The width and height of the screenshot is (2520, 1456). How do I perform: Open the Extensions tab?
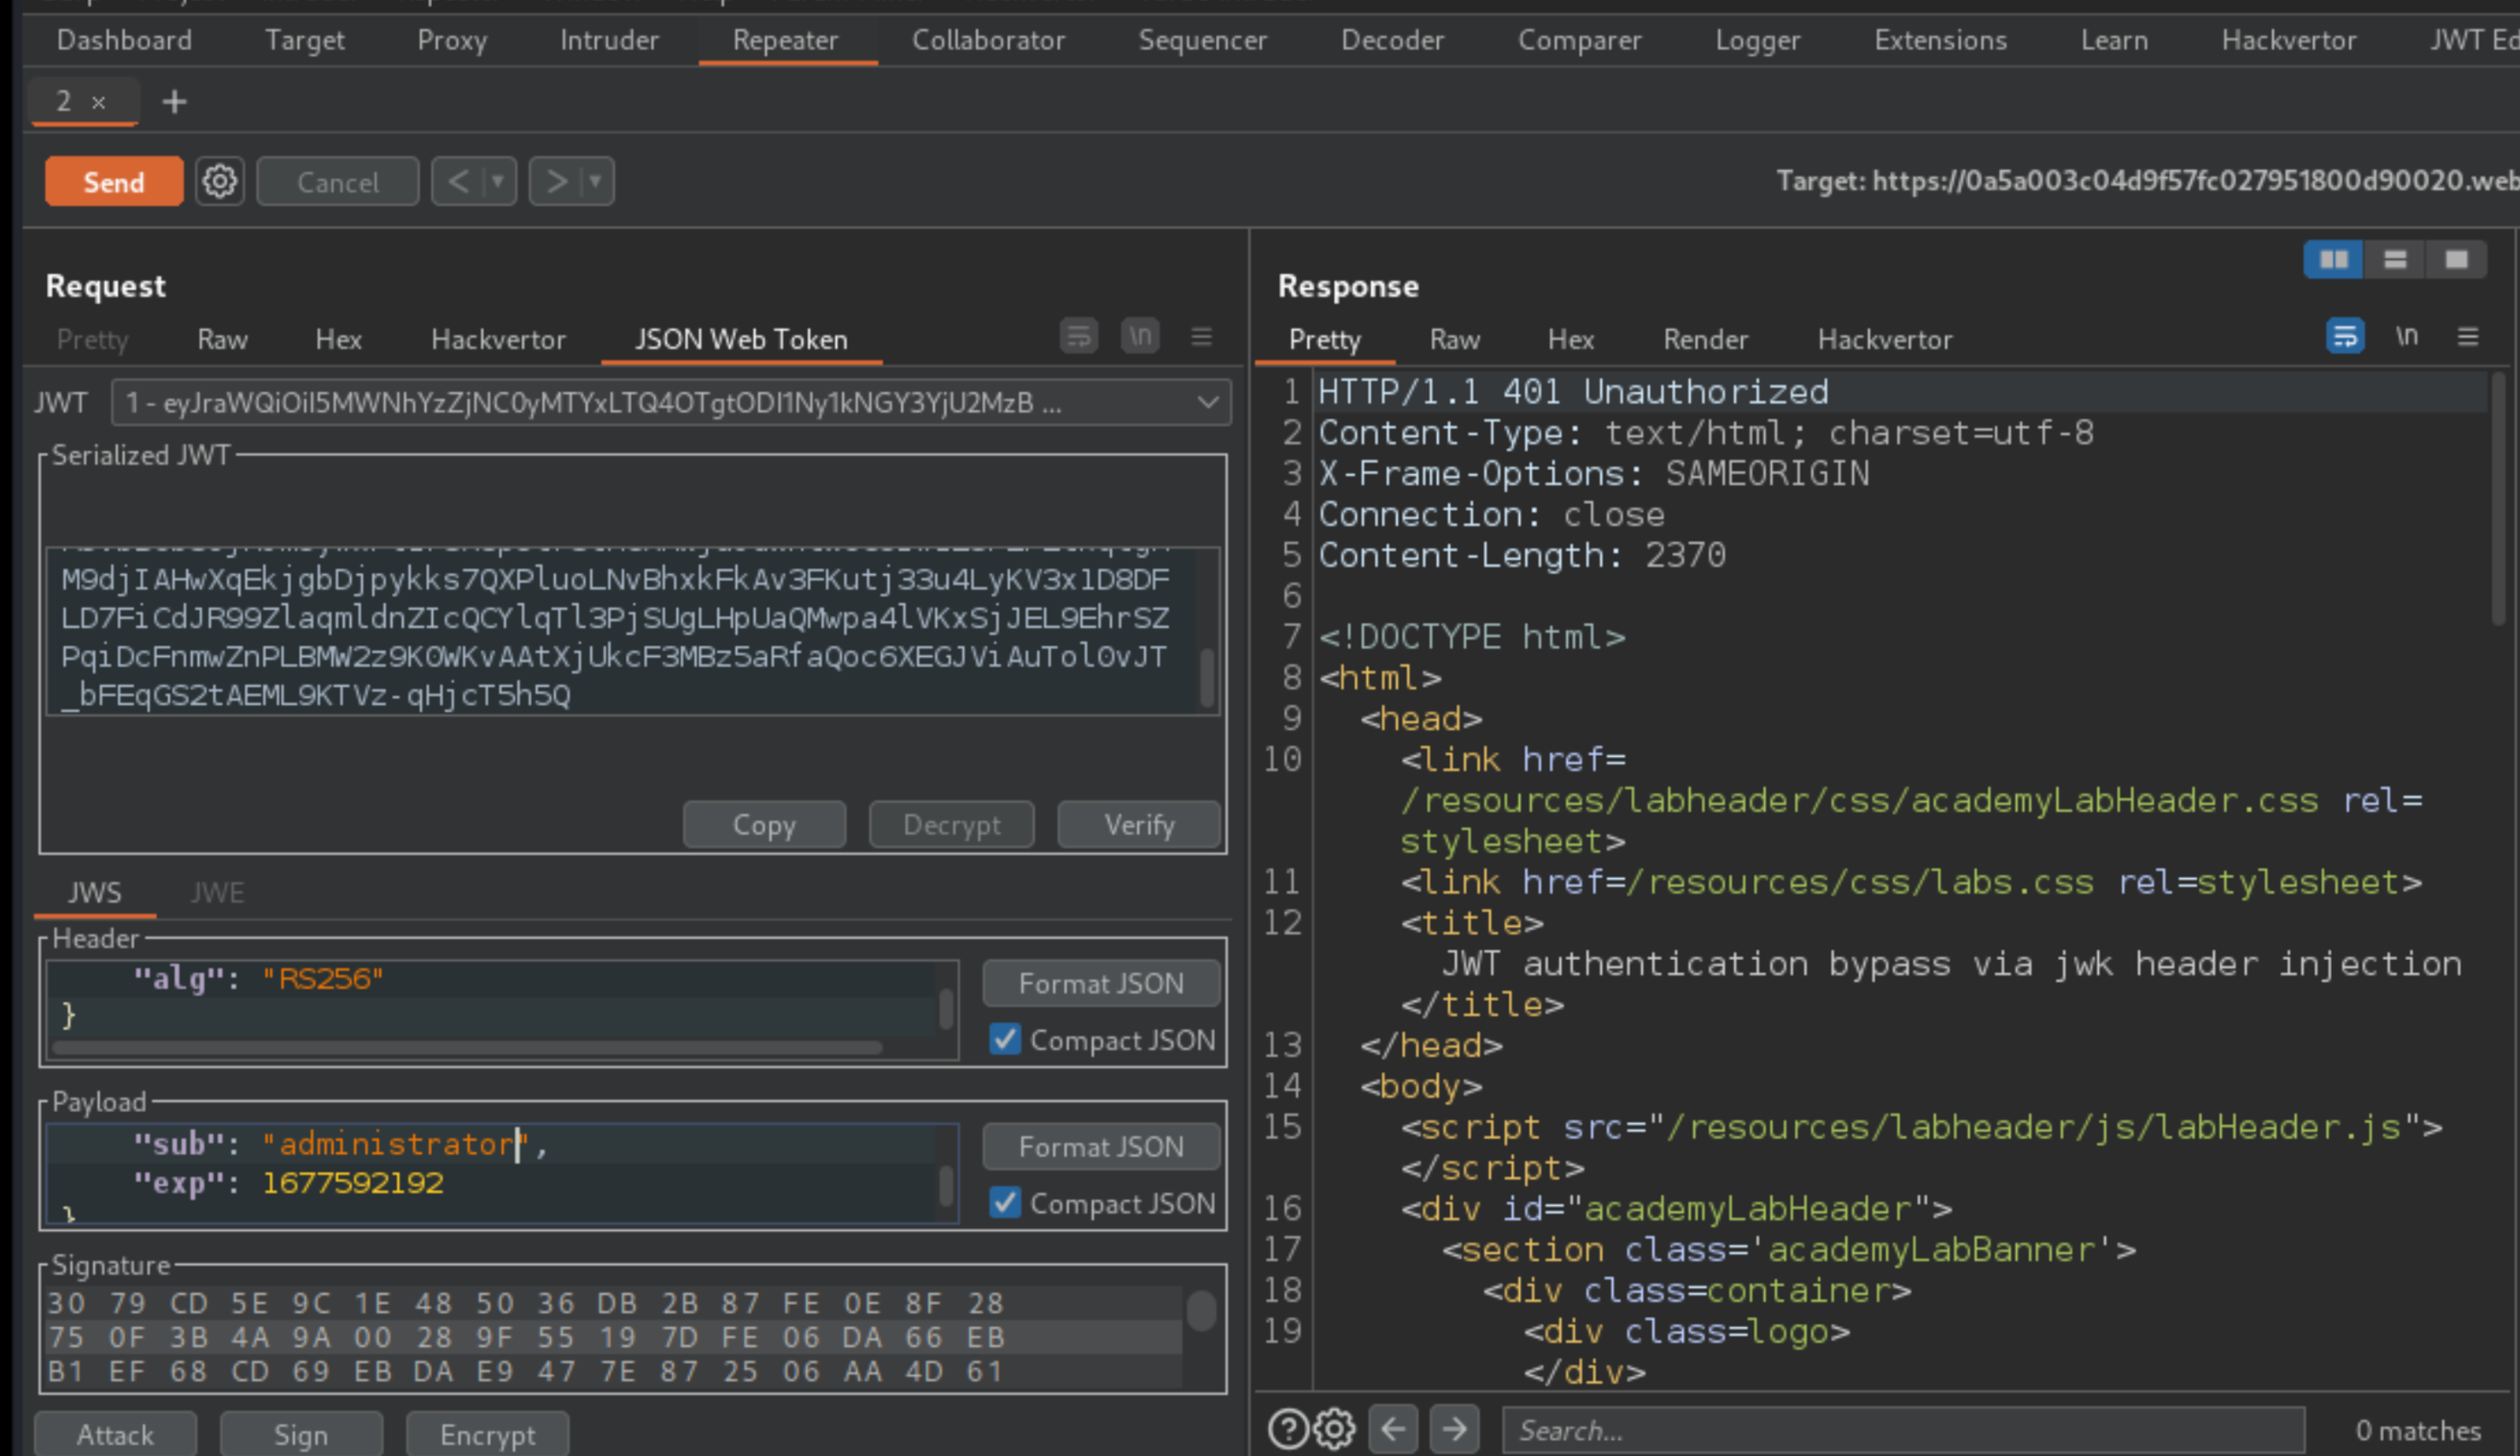[x=1940, y=40]
